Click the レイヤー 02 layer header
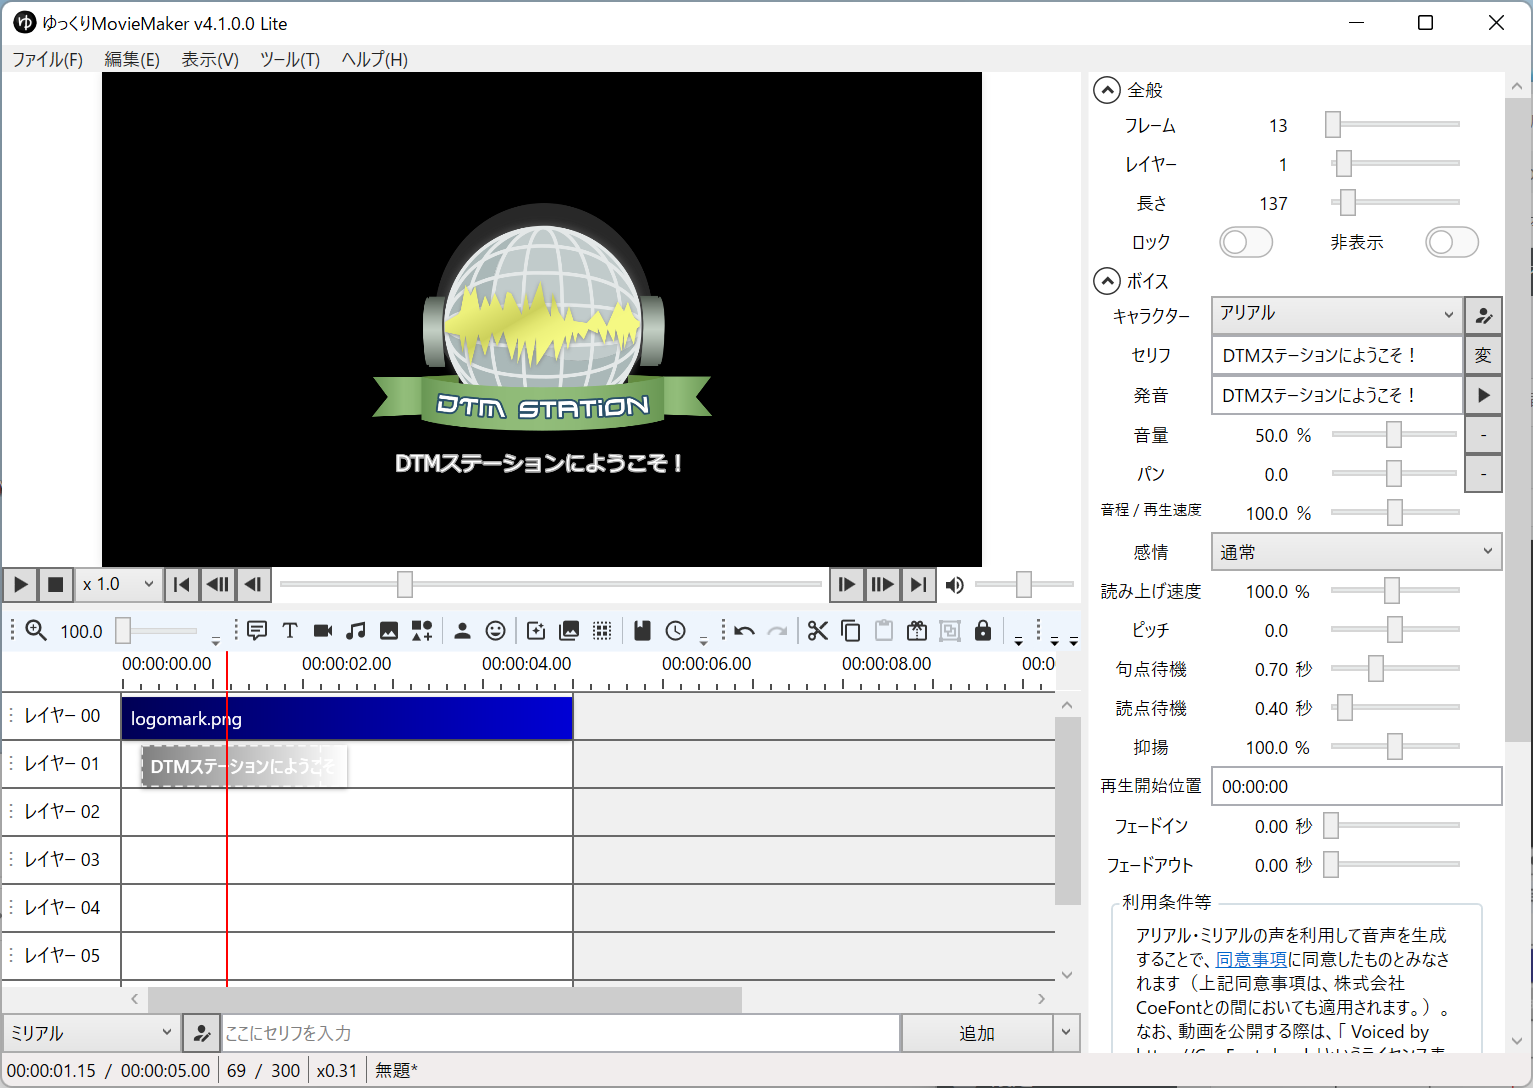This screenshot has height=1088, width=1533. 62,811
